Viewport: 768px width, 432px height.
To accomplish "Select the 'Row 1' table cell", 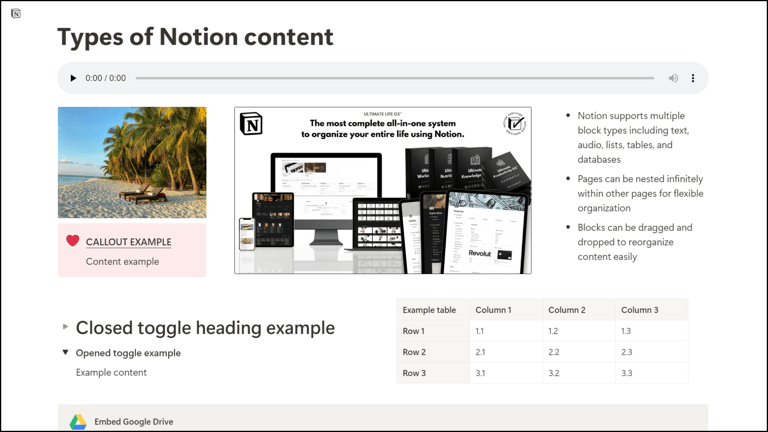I will (433, 331).
